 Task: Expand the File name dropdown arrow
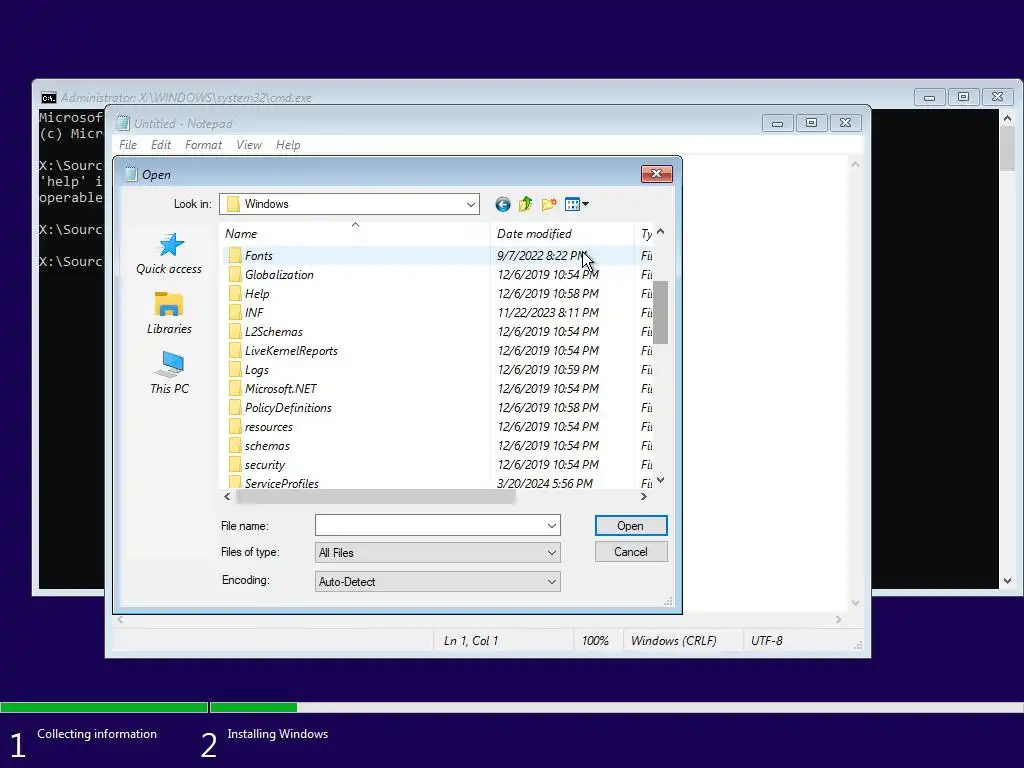click(x=552, y=526)
